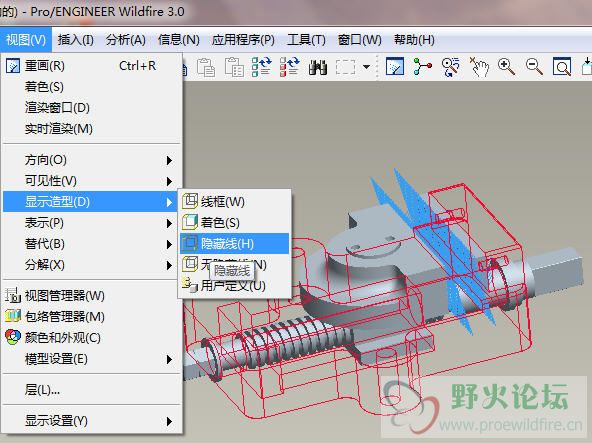Click the redraw icon beside 重画(R)
Image resolution: width=592 pixels, height=443 pixels.
tap(13, 66)
